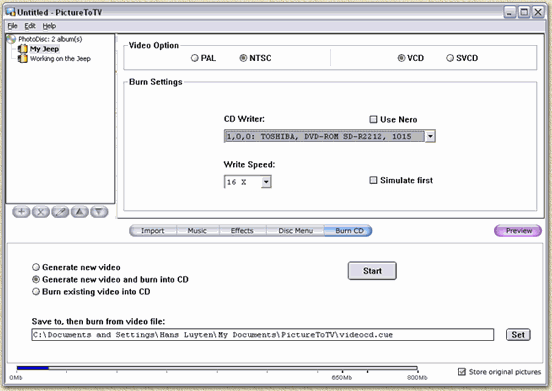Screen dimensions: 552x391
Task: Open the File menu
Action: coord(12,26)
